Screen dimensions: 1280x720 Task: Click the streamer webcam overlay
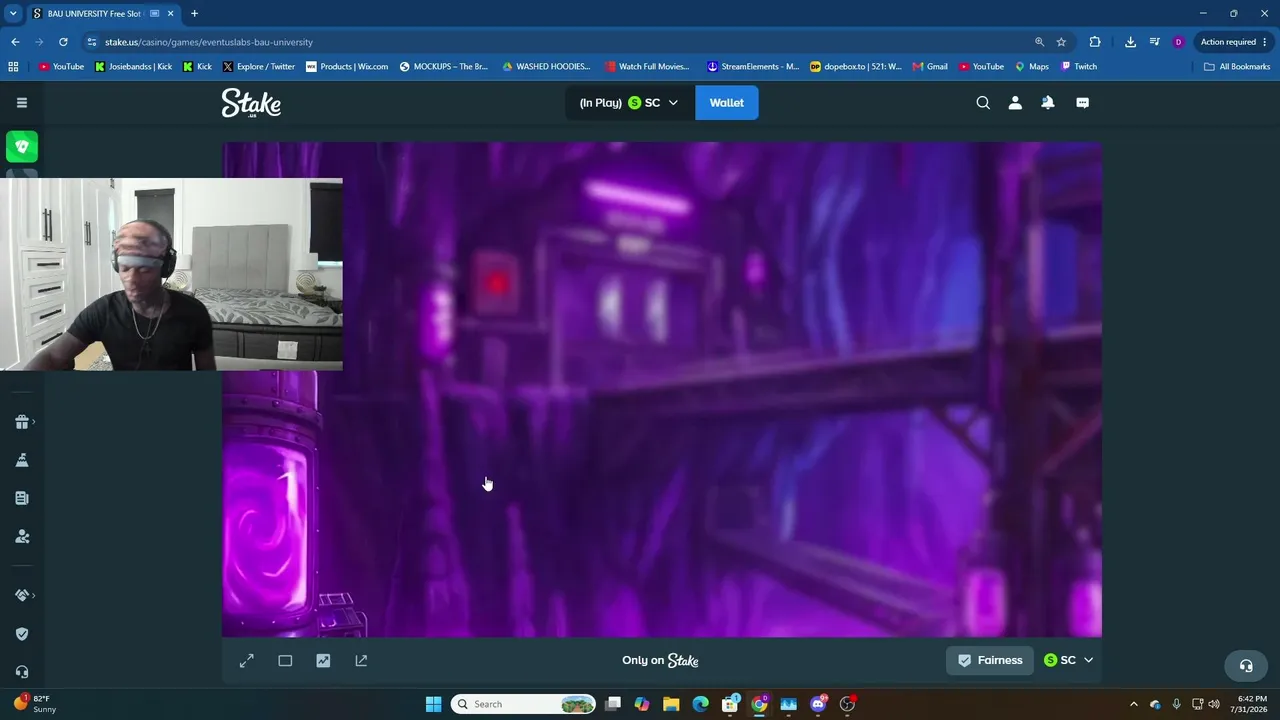pyautogui.click(x=171, y=275)
